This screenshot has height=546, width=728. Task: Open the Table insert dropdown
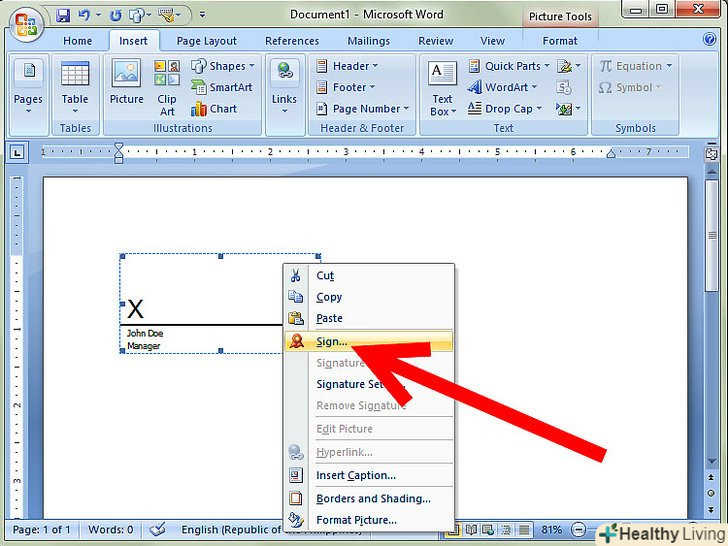click(x=75, y=88)
